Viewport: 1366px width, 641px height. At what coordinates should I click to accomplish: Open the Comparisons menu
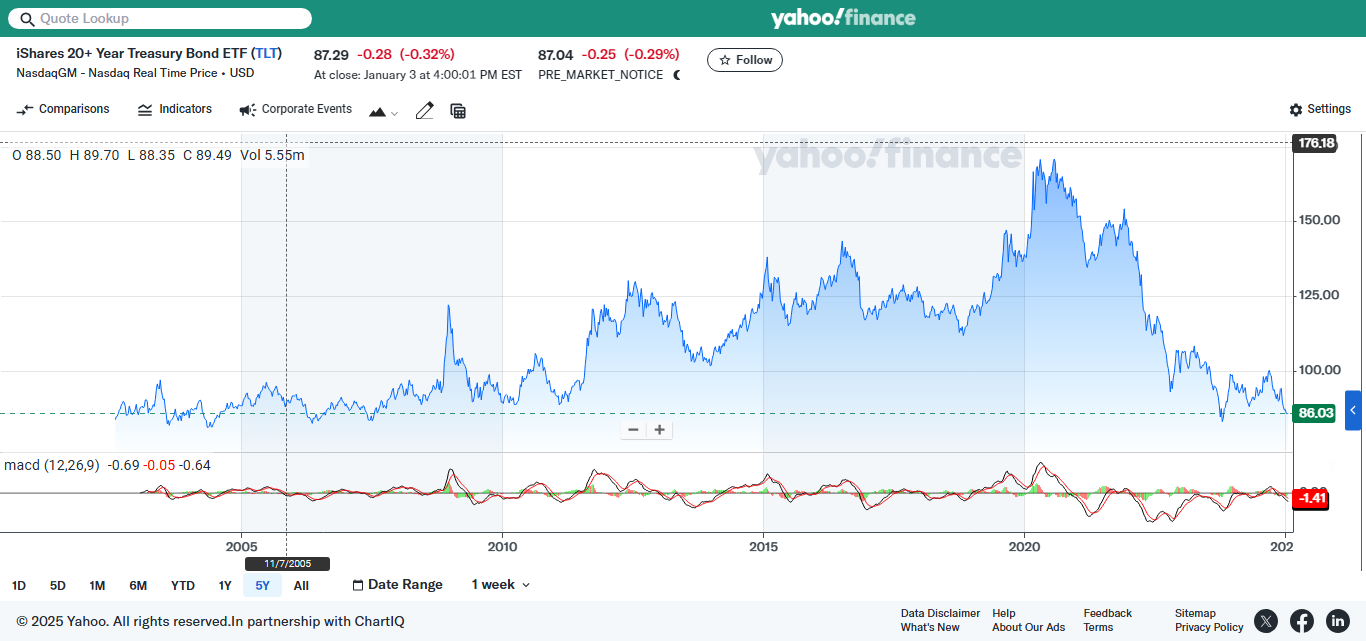click(x=63, y=110)
